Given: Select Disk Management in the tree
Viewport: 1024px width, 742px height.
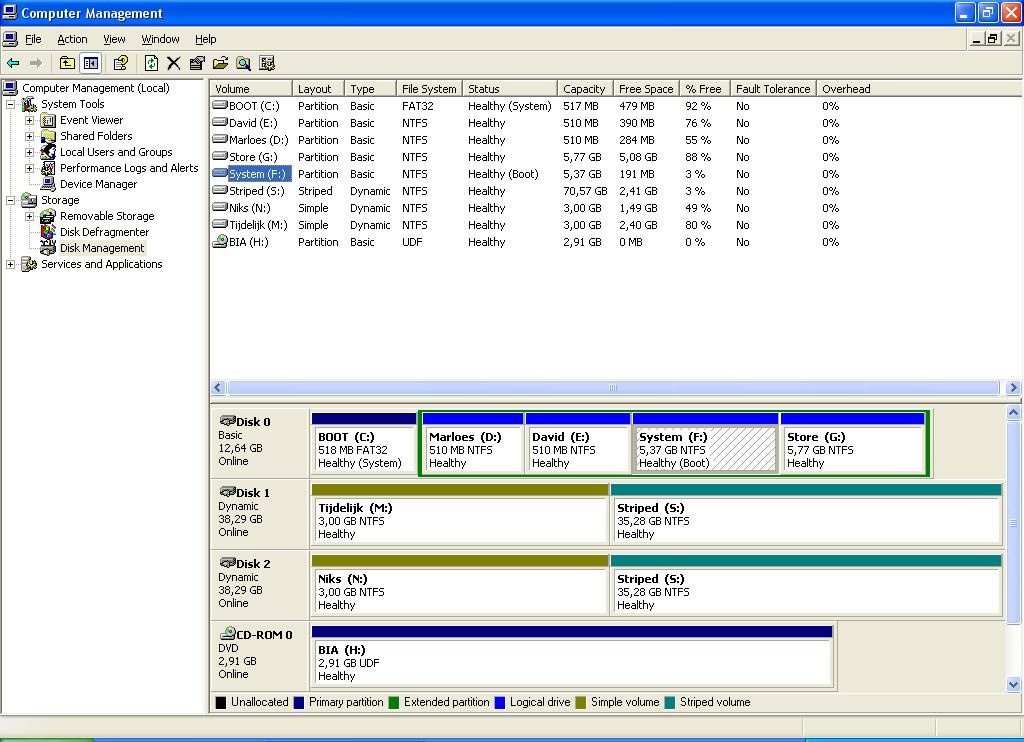Looking at the screenshot, I should click(102, 248).
